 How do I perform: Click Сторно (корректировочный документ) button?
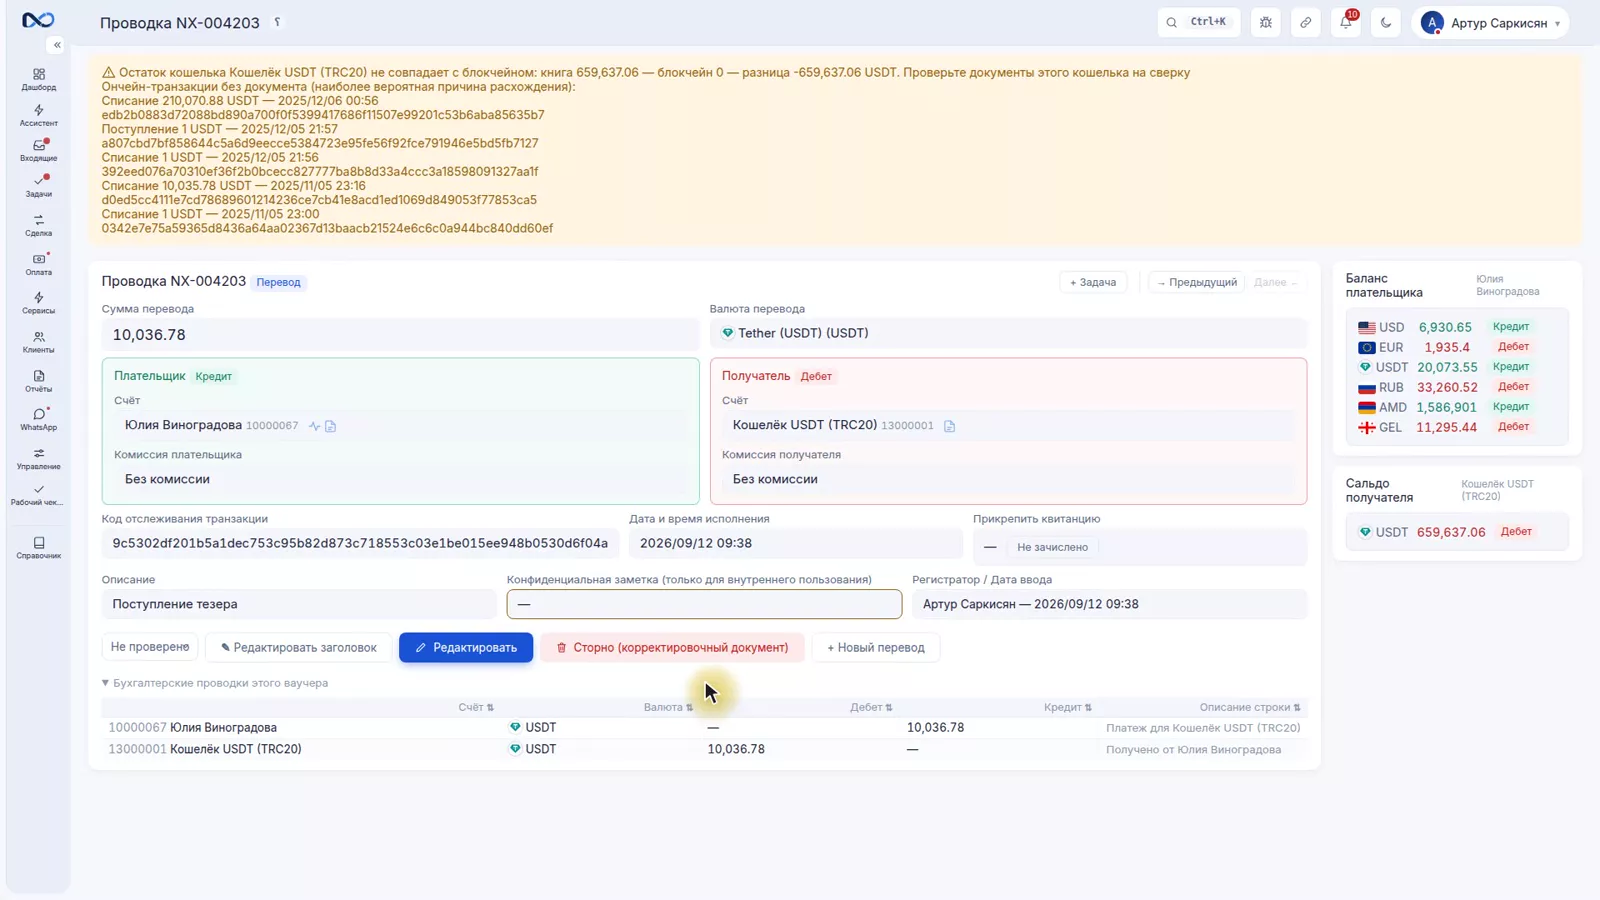point(672,647)
